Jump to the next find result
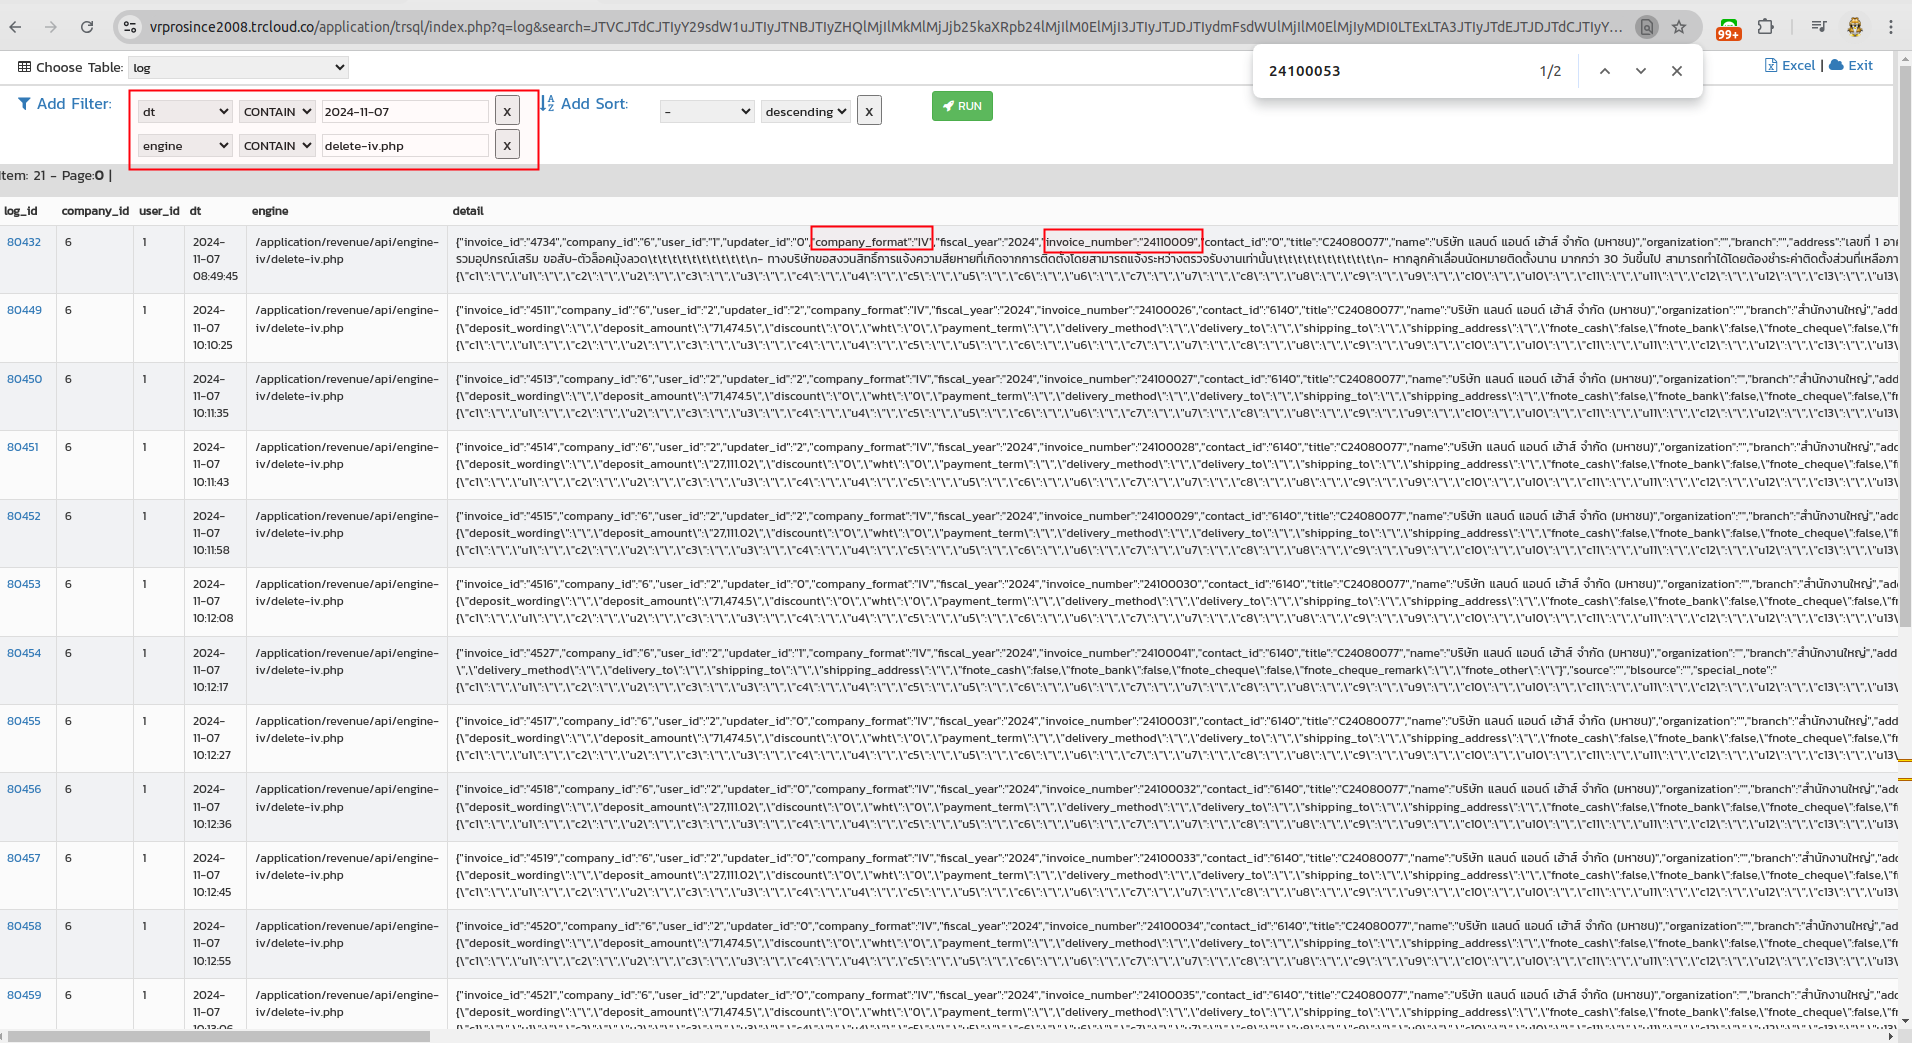Image resolution: width=1912 pixels, height=1043 pixels. point(1641,71)
